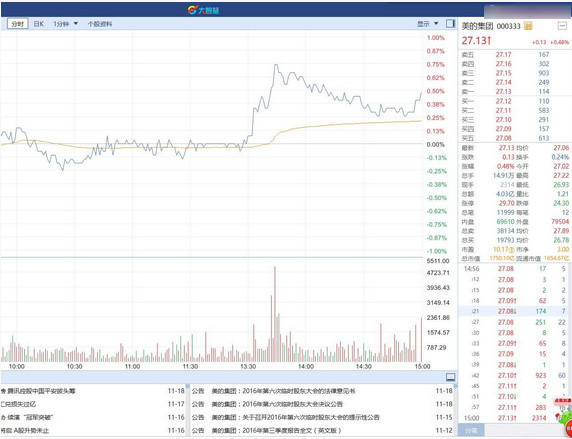Click the 13:30 label on the time axis

[248, 366]
